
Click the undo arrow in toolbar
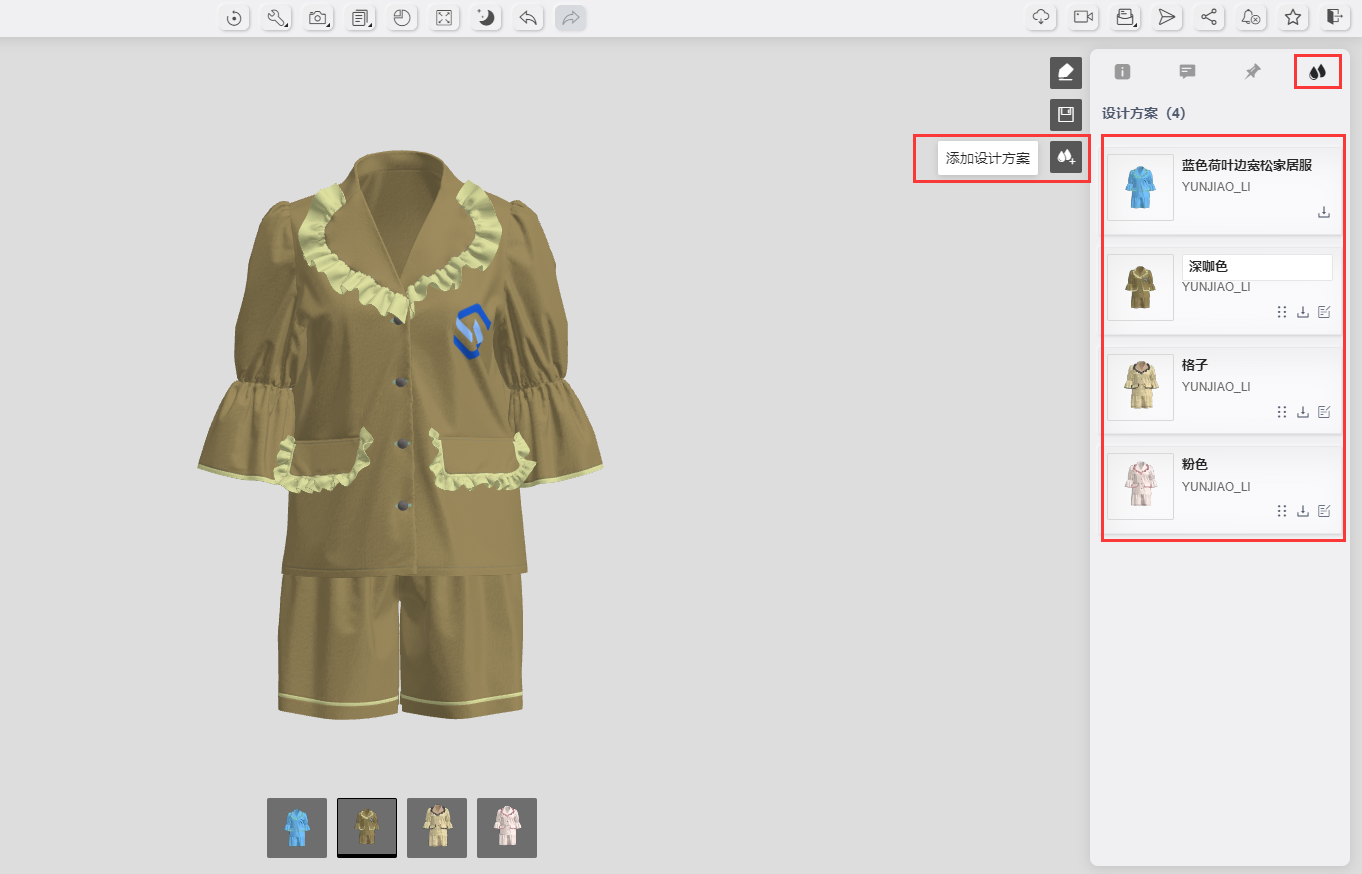528,17
